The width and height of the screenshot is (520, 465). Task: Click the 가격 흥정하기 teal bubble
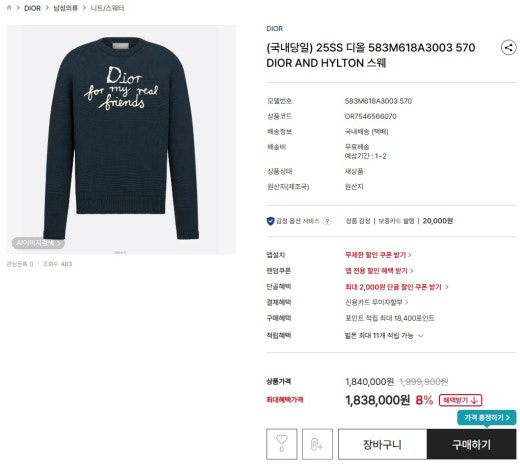coord(487,417)
